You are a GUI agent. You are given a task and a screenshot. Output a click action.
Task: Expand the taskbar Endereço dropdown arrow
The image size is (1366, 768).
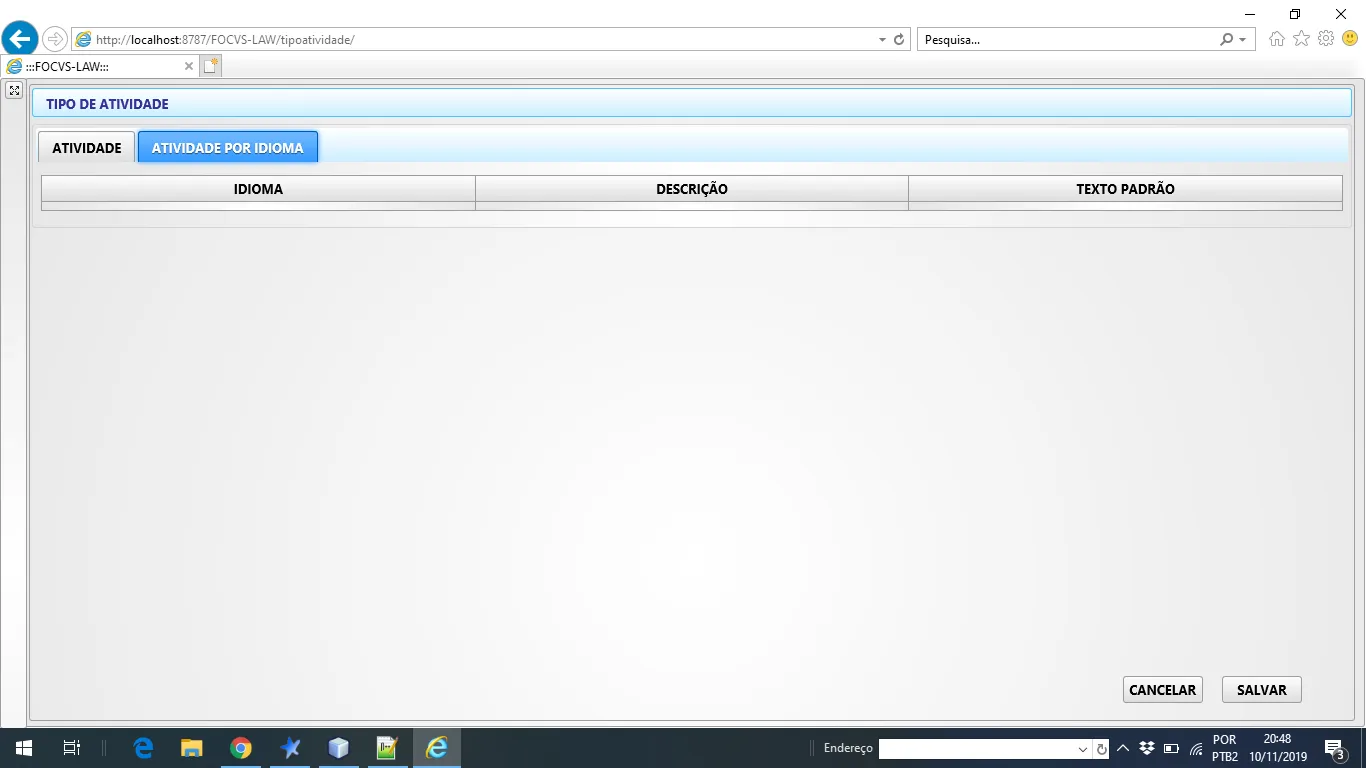tap(1083, 749)
